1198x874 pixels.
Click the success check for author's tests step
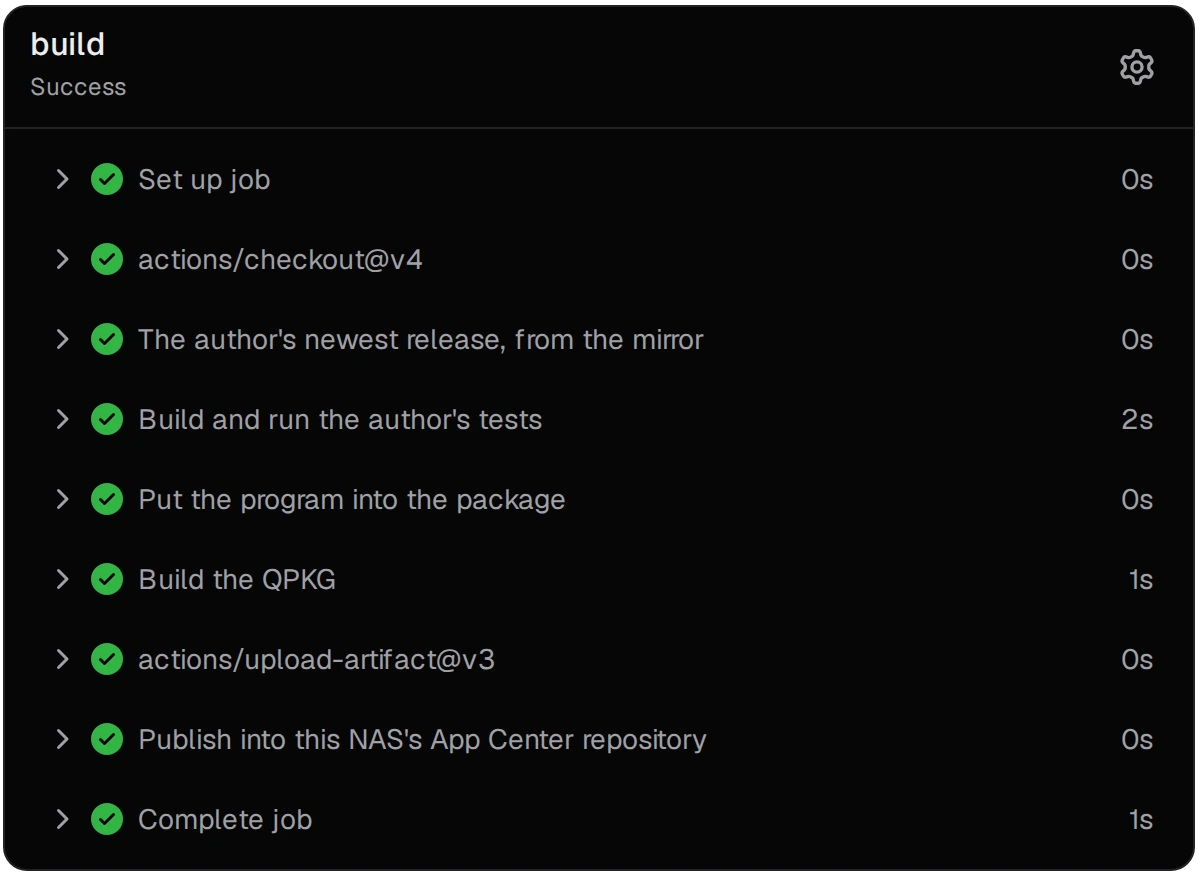[107, 419]
